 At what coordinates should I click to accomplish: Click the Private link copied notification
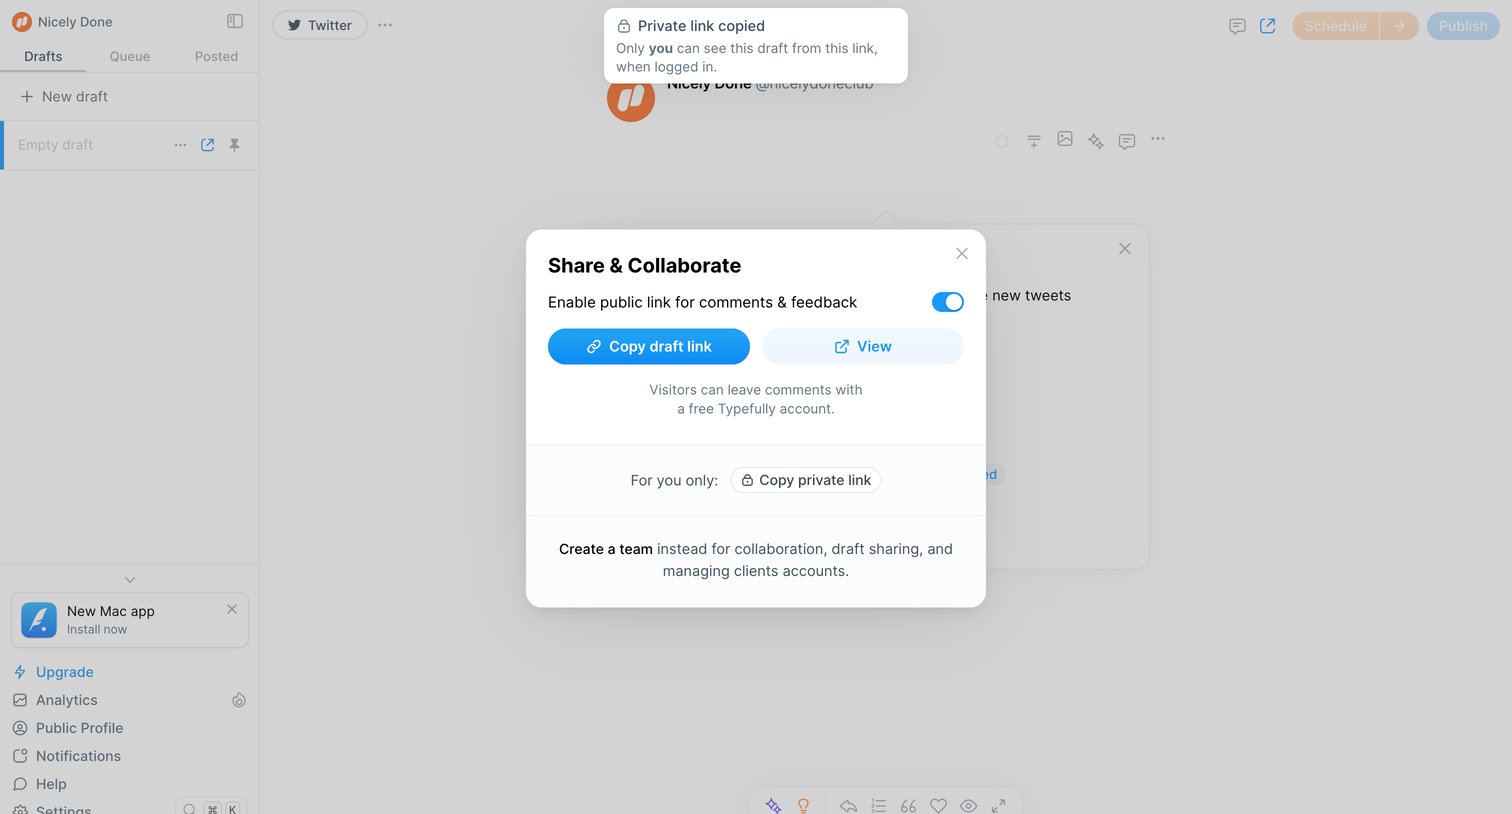click(756, 46)
